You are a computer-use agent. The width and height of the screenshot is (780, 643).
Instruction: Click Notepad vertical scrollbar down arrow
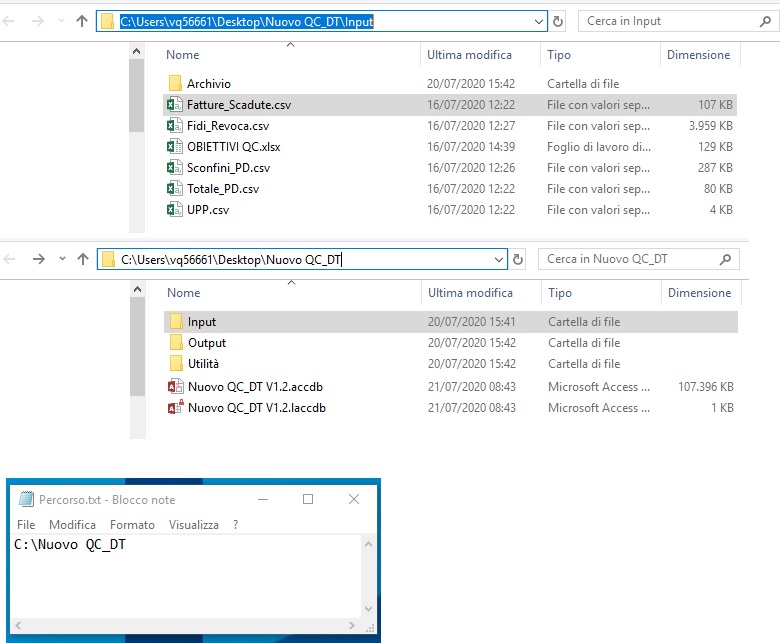368,608
